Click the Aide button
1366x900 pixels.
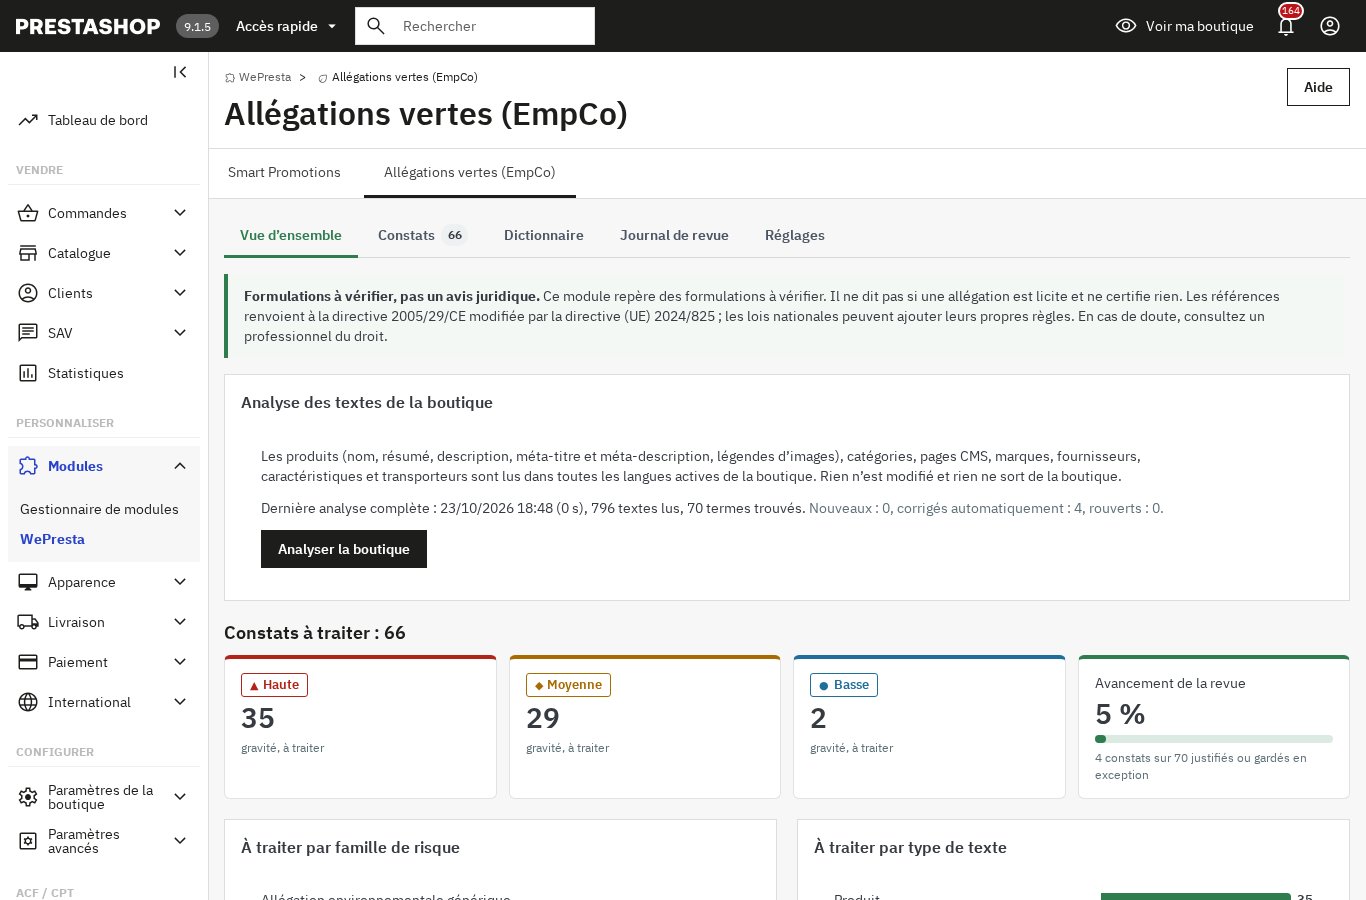pos(1318,87)
